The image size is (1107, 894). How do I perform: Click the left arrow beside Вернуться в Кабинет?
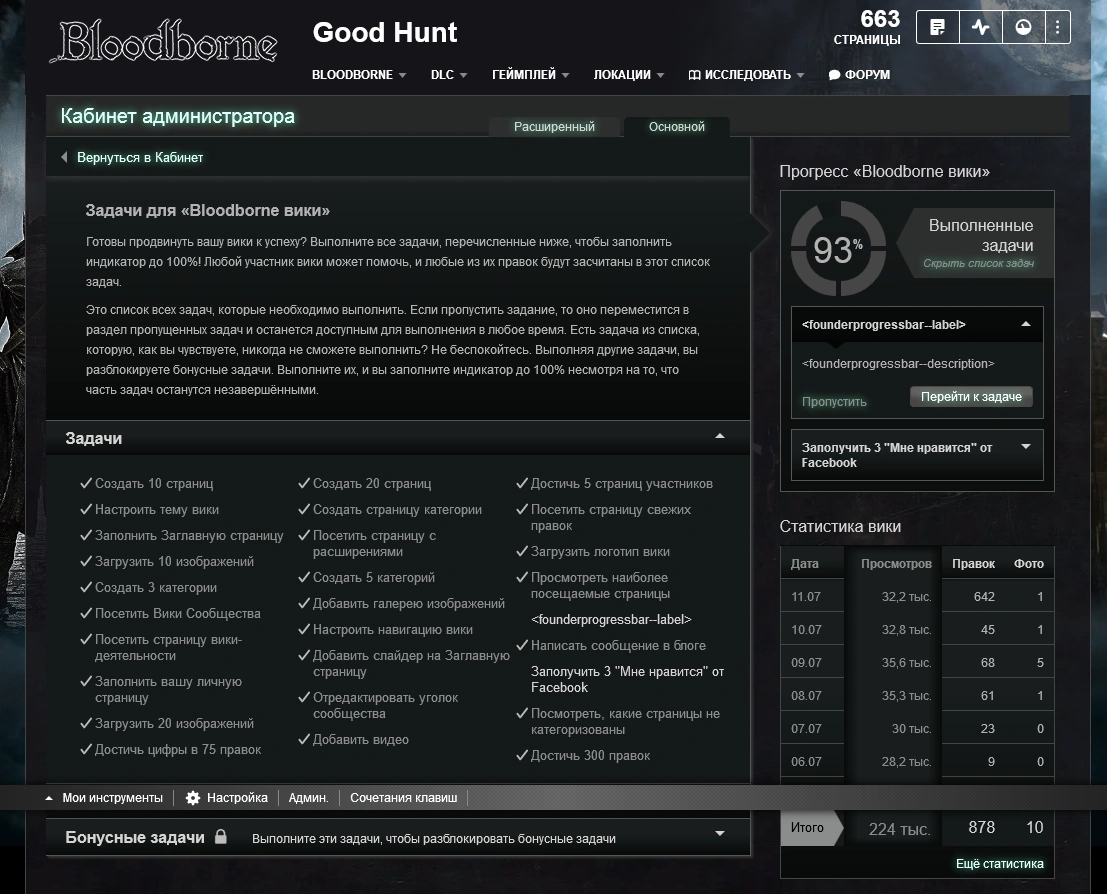65,158
